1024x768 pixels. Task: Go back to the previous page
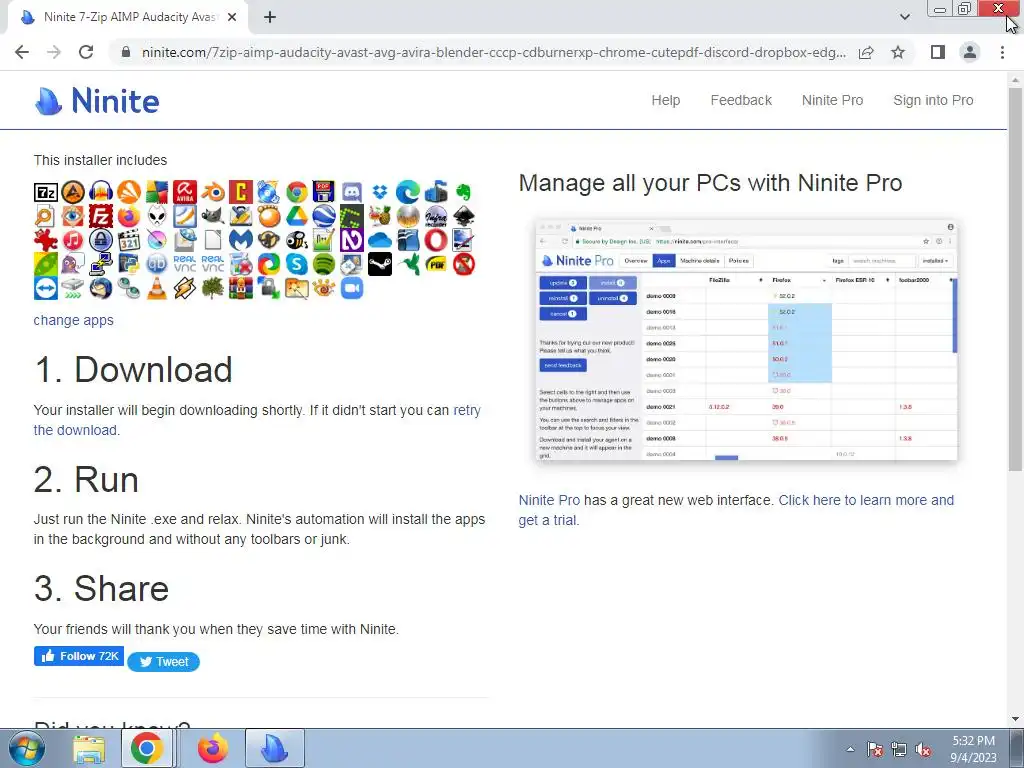click(22, 52)
